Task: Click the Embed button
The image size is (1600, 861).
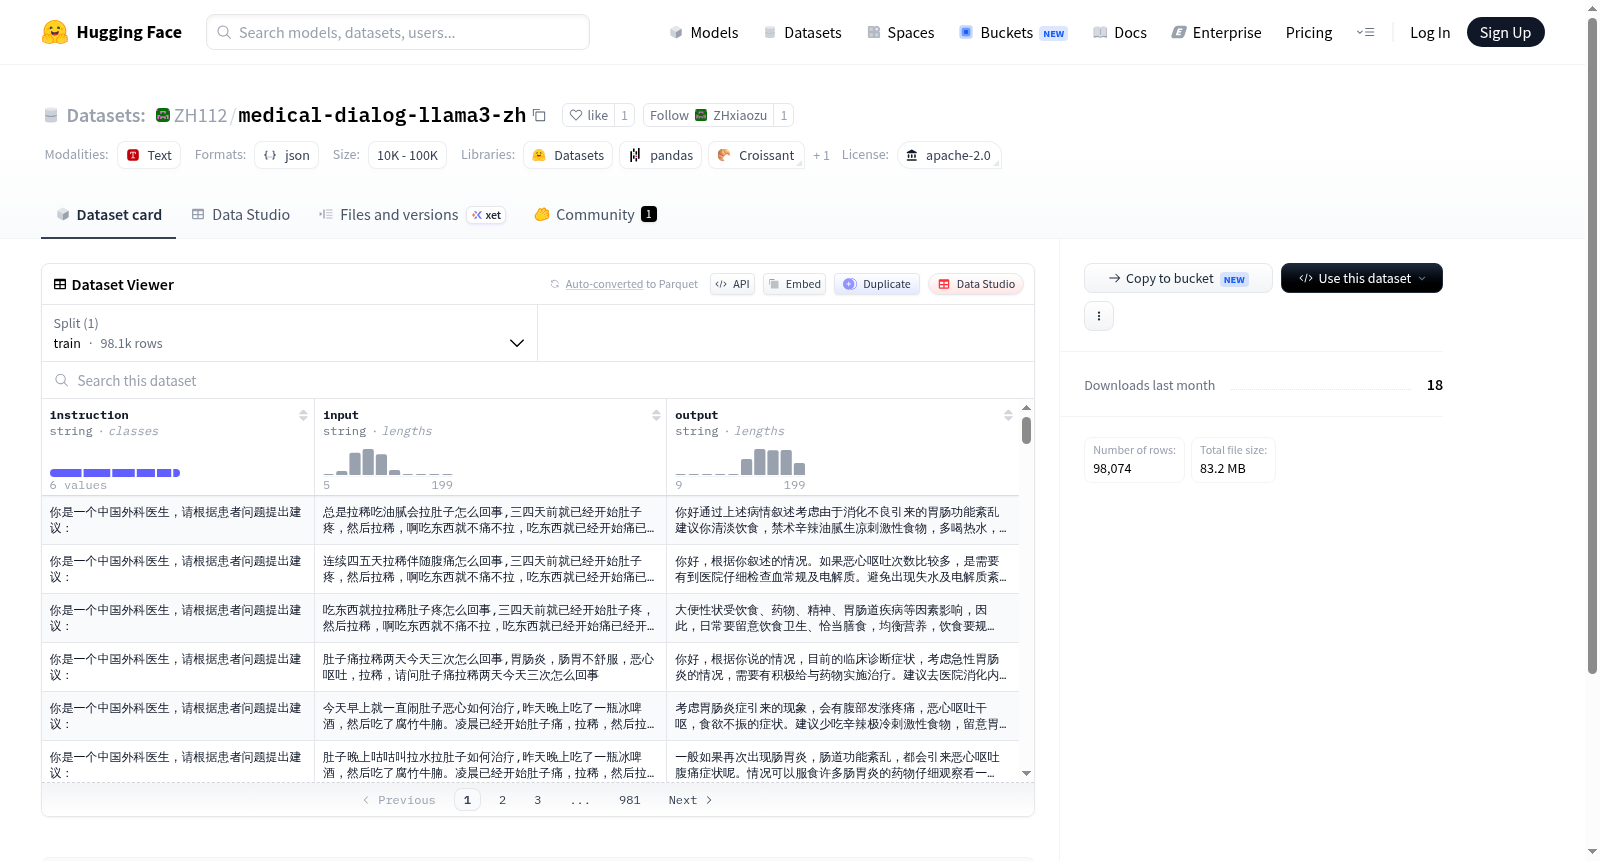Action: tap(795, 284)
